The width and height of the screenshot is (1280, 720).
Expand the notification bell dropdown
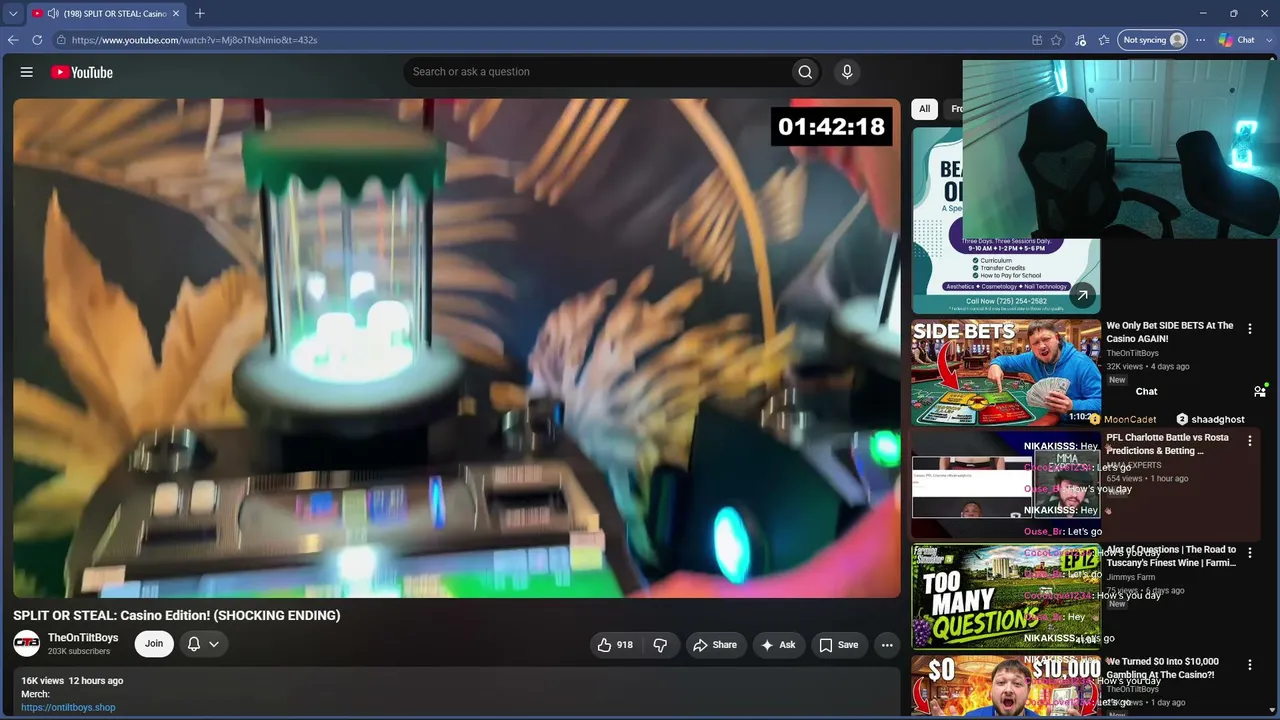click(203, 644)
